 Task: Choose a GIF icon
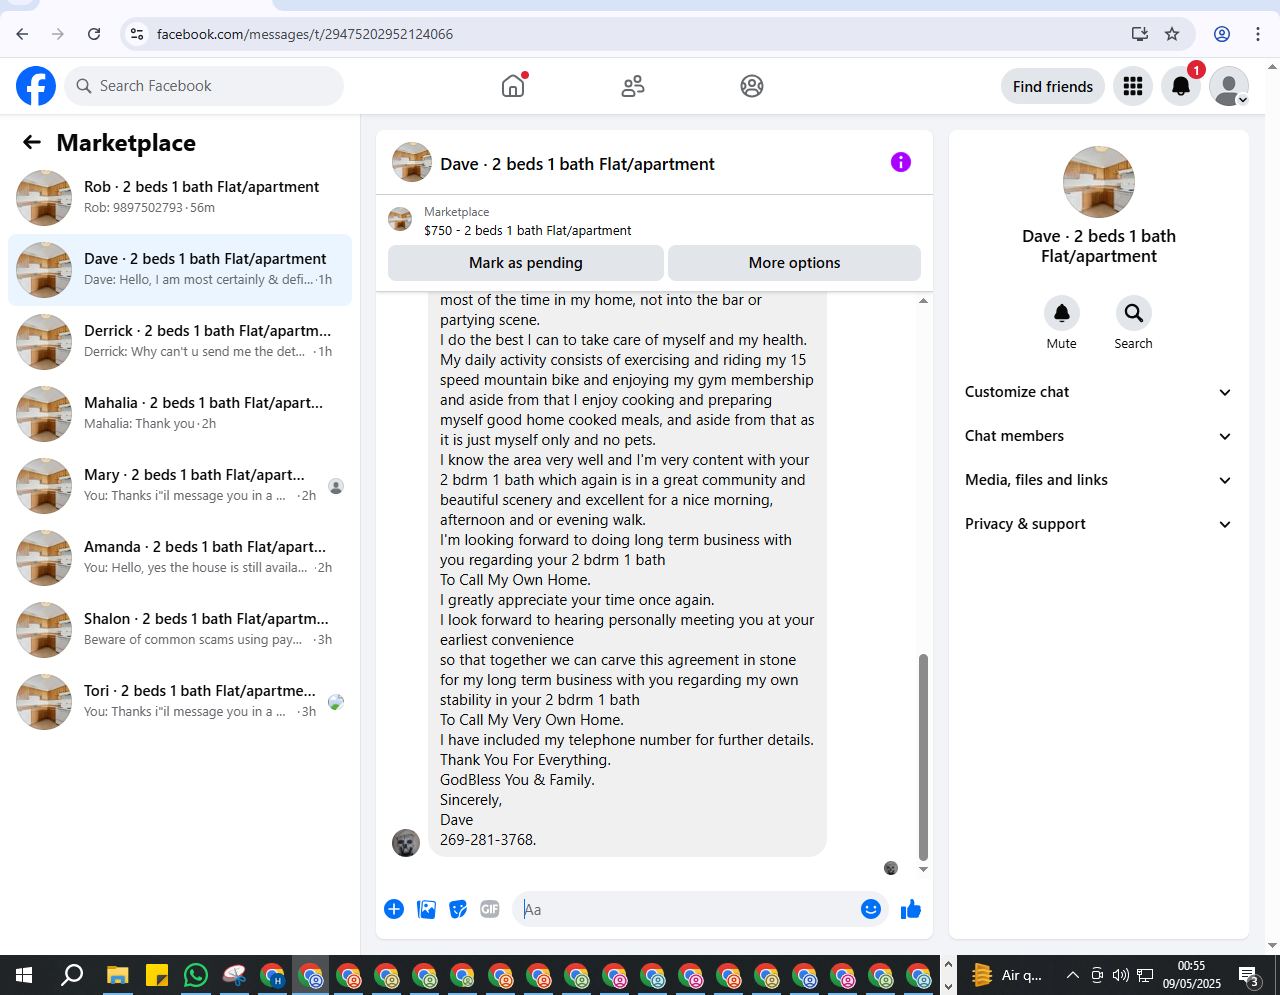tap(490, 909)
